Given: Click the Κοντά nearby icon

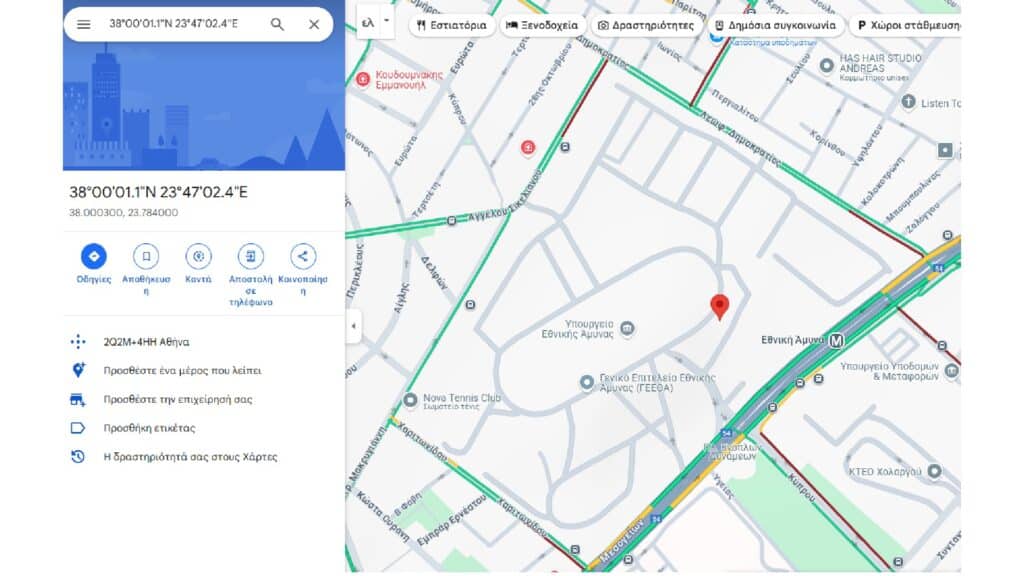Looking at the screenshot, I should click(199, 256).
